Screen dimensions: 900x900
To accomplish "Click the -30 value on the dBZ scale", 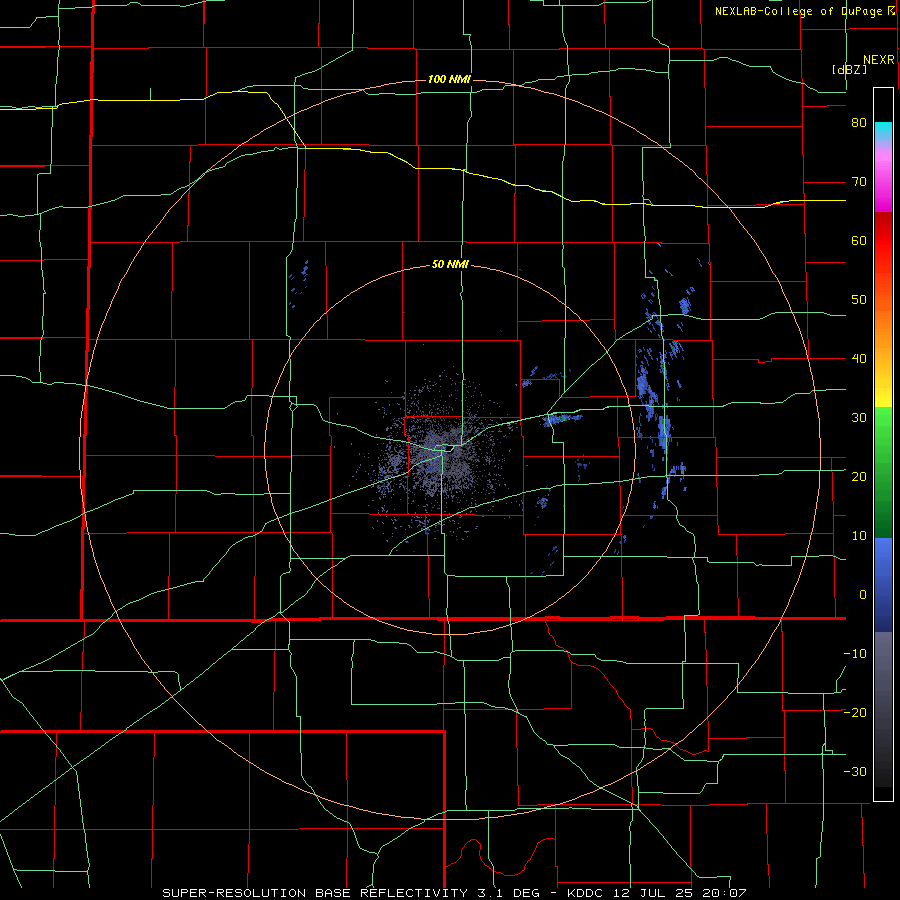I will pyautogui.click(x=855, y=771).
